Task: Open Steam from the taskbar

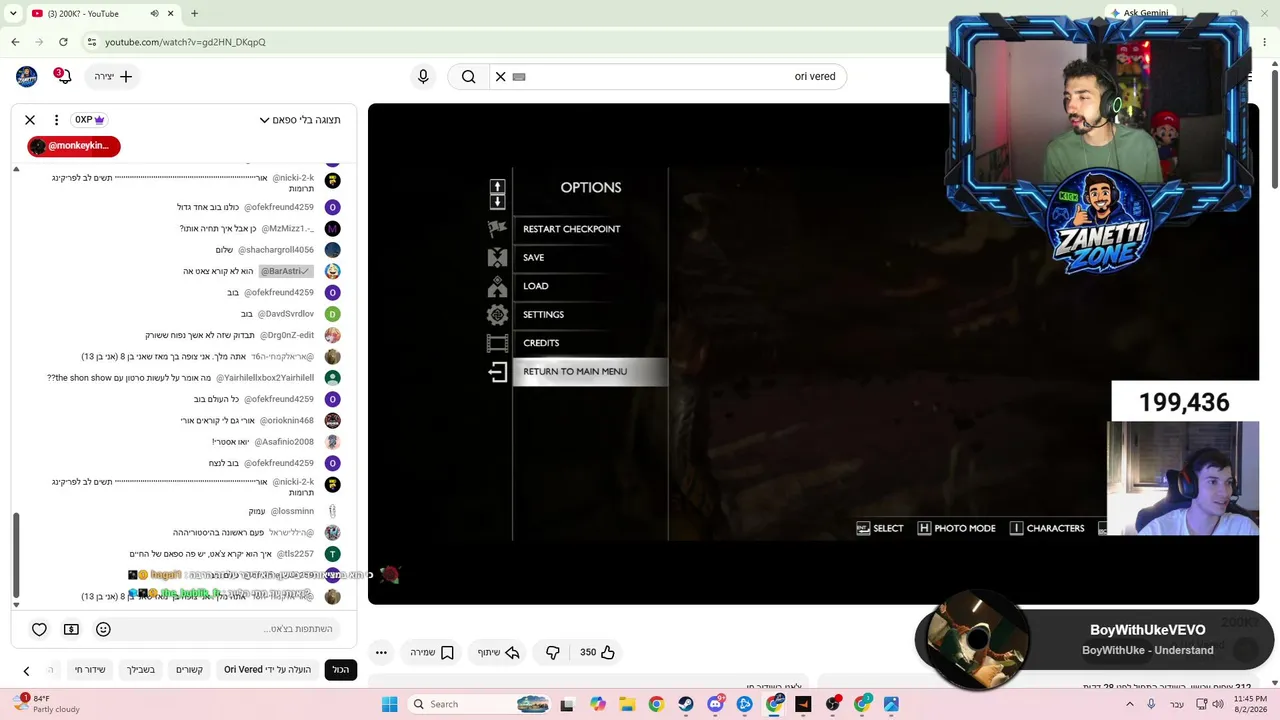Action: [685, 704]
